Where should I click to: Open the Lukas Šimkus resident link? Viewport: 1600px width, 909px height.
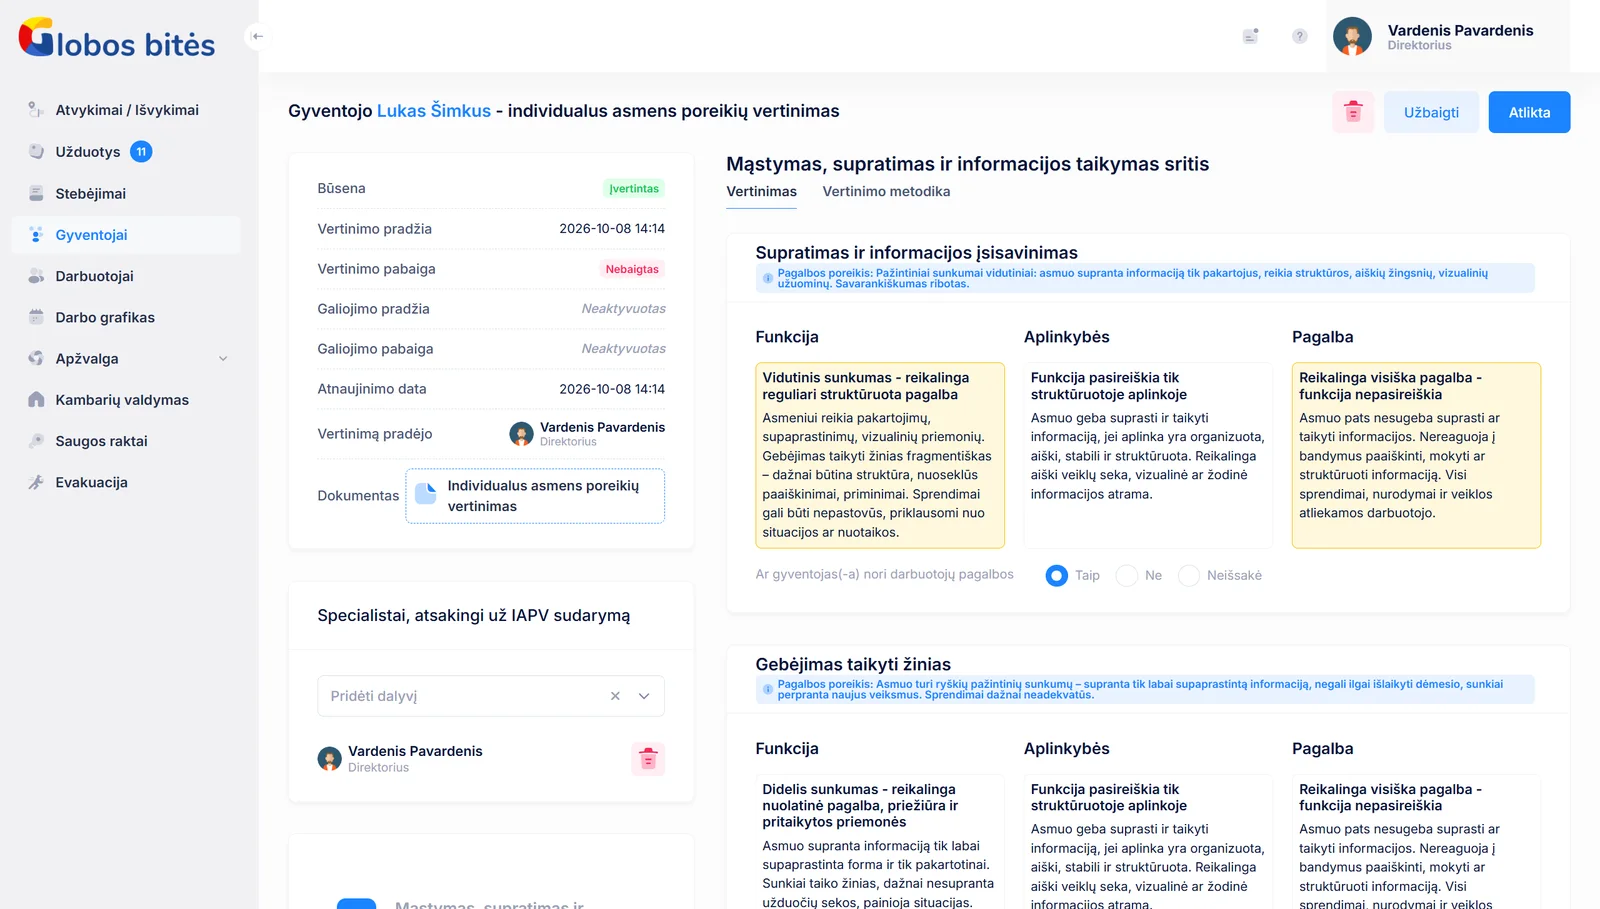click(434, 111)
